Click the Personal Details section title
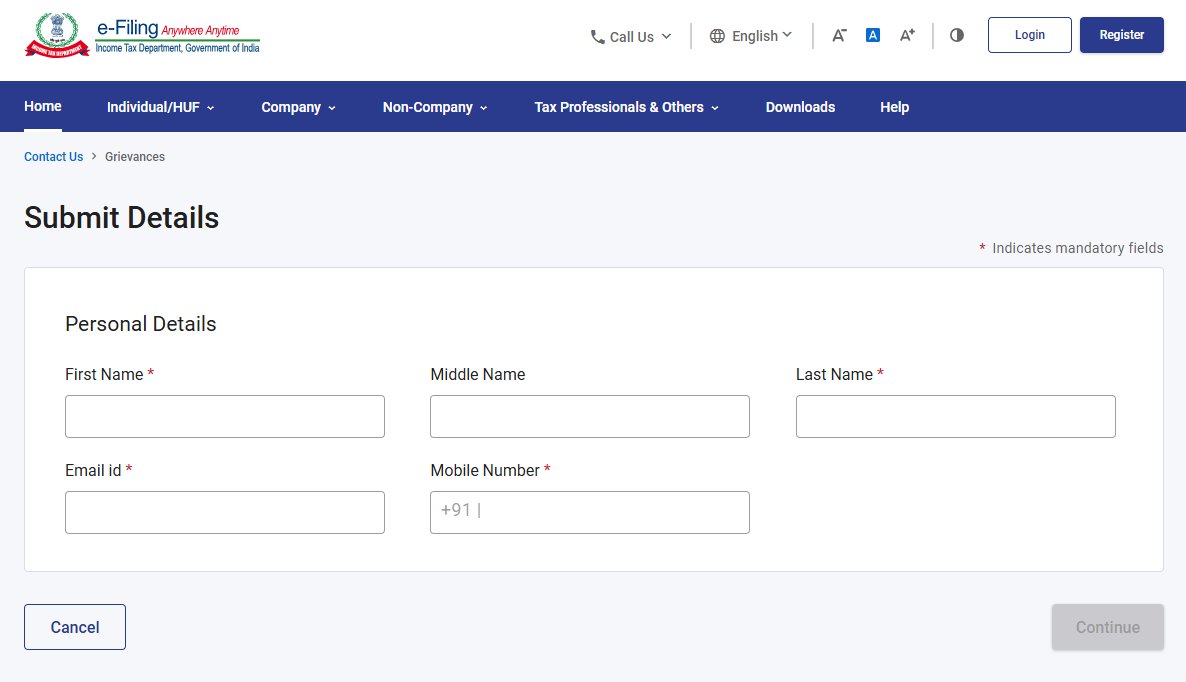1186x682 pixels. click(x=141, y=324)
